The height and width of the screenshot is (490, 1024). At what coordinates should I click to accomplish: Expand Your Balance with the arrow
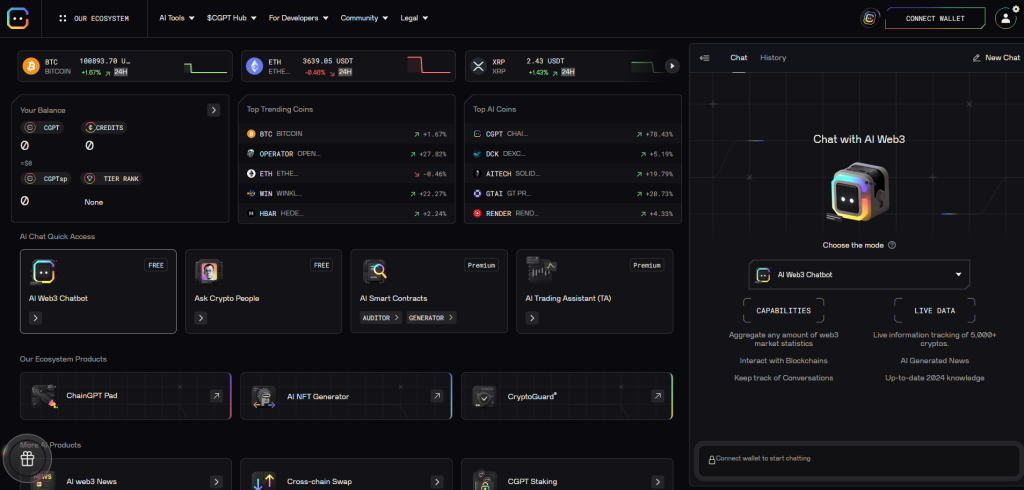(214, 110)
